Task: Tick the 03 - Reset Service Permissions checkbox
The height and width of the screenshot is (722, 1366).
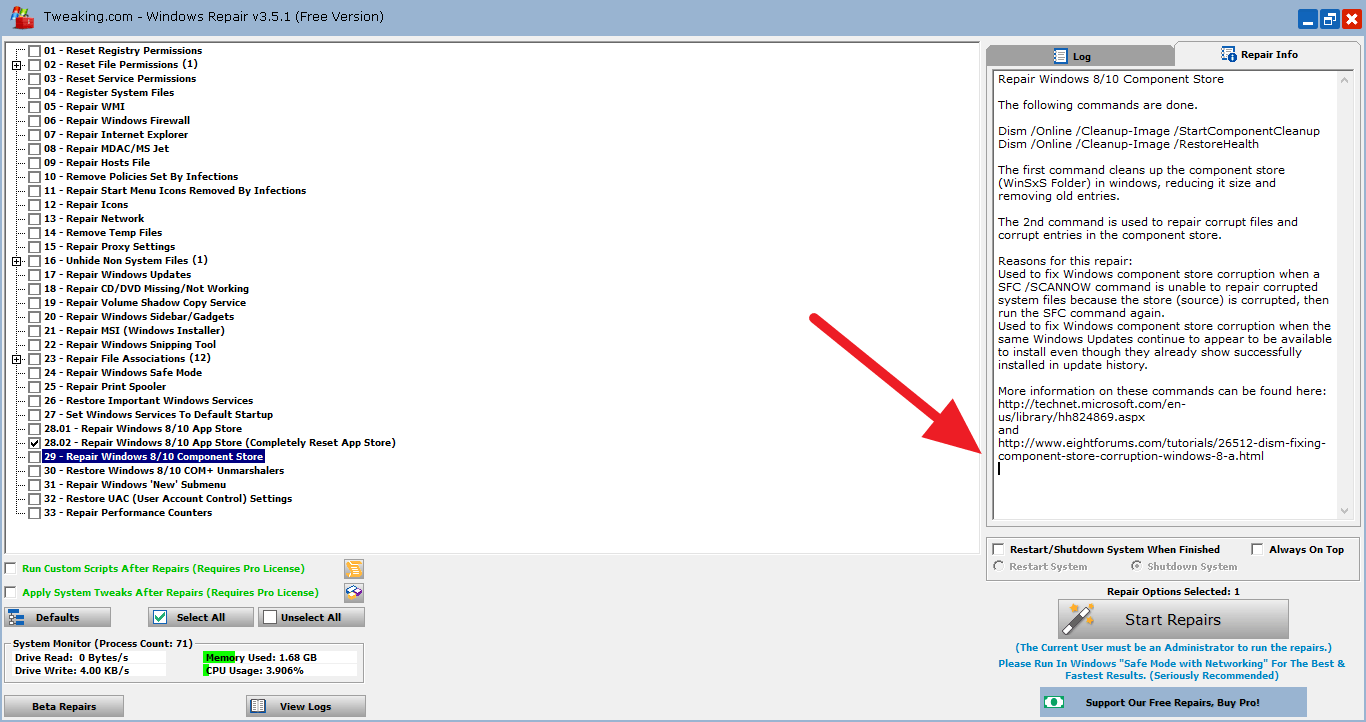Action: coord(35,79)
